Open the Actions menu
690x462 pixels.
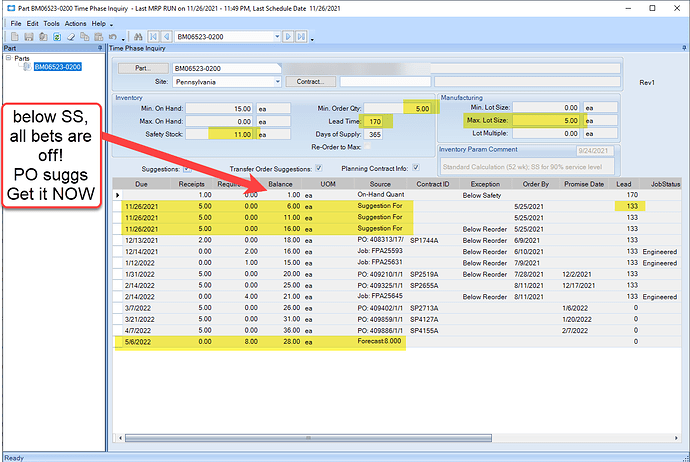coord(76,24)
